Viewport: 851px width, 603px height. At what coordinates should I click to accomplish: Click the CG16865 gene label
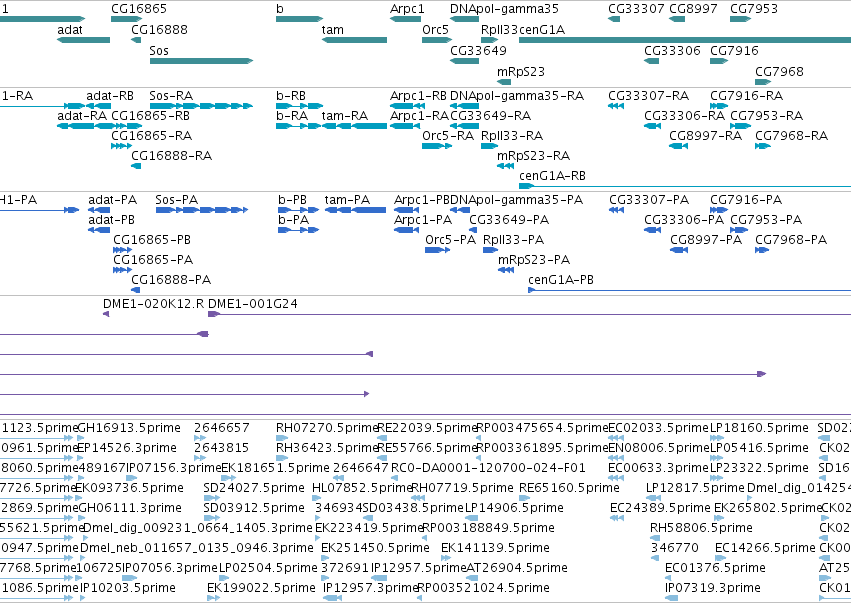(139, 9)
